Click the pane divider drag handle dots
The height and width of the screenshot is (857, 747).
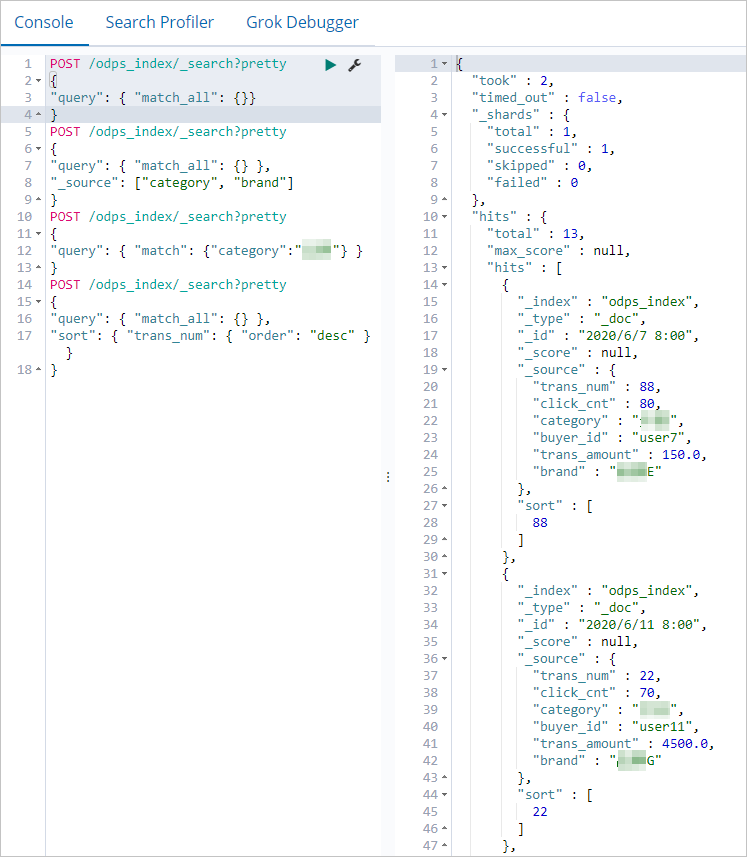pos(388,477)
